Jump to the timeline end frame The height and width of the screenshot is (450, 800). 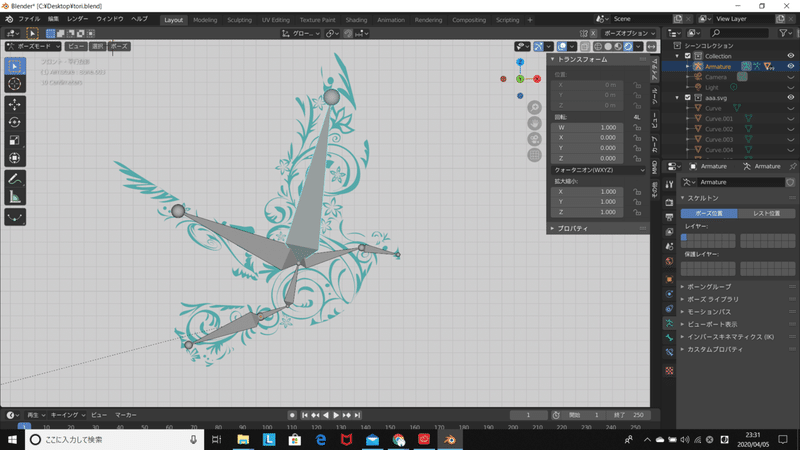[x=358, y=415]
